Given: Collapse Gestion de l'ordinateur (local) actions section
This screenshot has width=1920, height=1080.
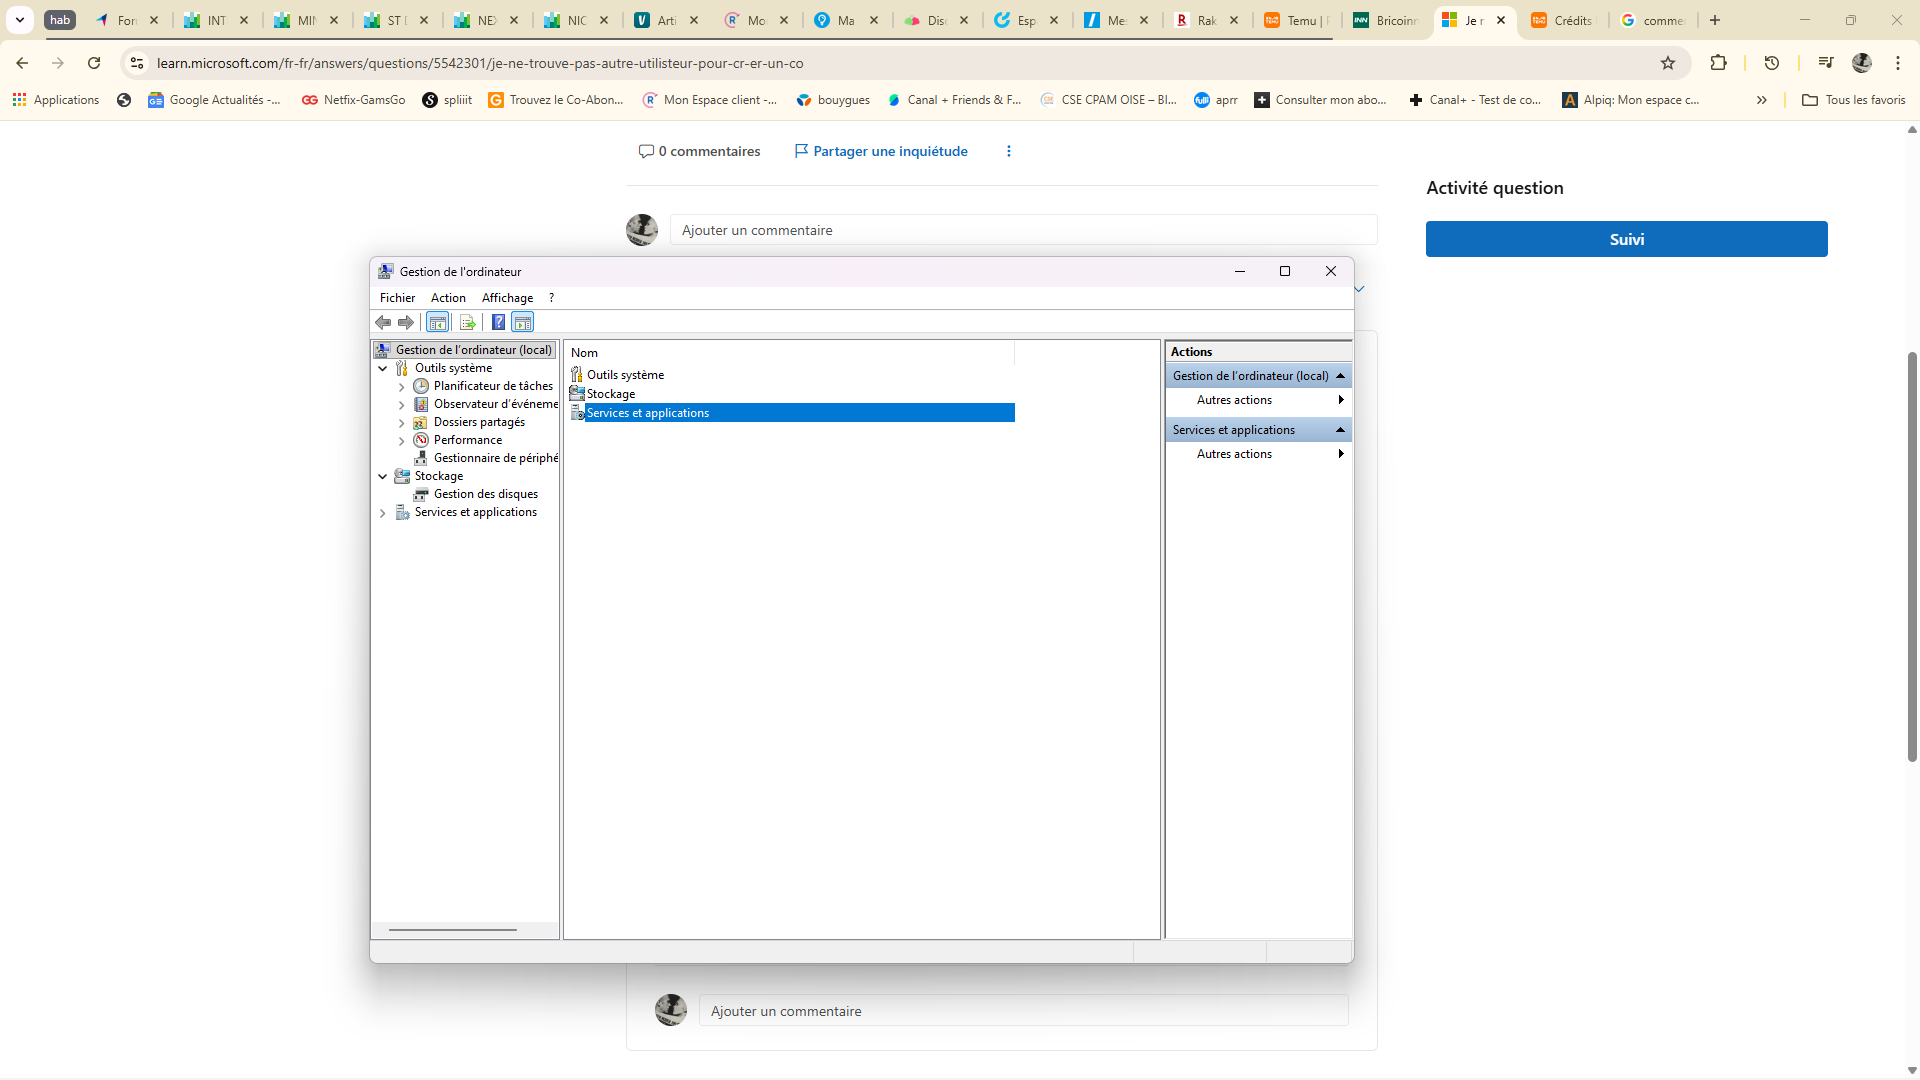Looking at the screenshot, I should coord(1340,376).
